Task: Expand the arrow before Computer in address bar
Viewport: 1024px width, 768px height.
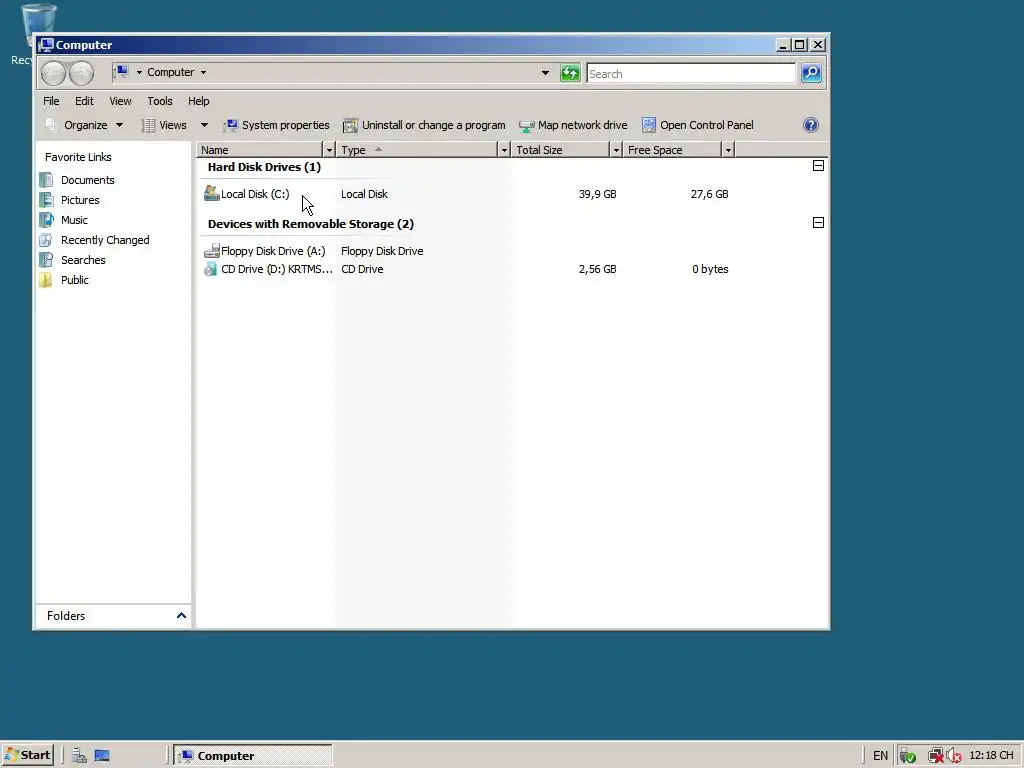Action: 139,72
